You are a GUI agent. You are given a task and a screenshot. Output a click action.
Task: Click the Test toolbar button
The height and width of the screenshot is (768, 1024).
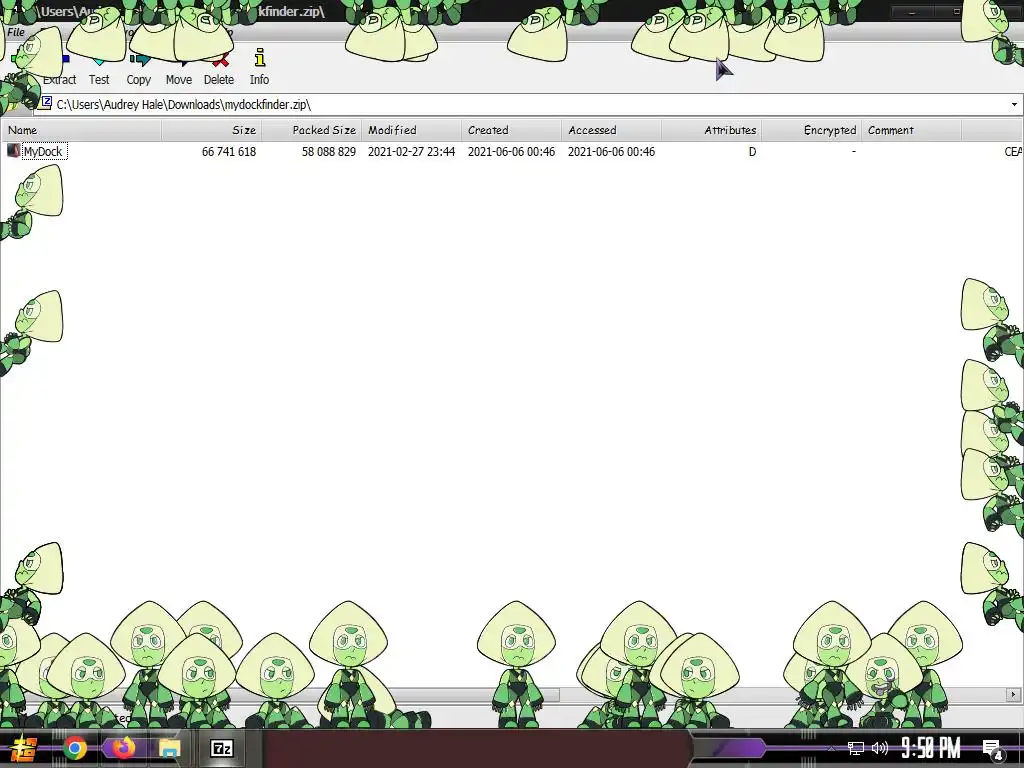(x=99, y=67)
